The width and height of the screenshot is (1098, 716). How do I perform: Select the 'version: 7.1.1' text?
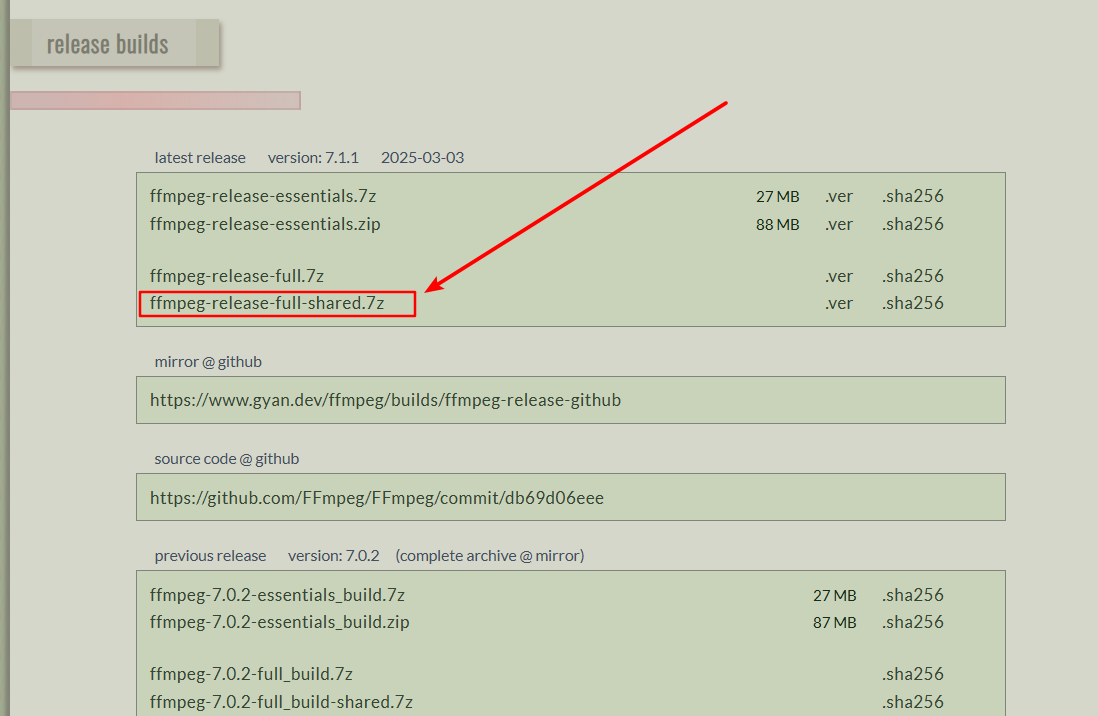pos(313,158)
